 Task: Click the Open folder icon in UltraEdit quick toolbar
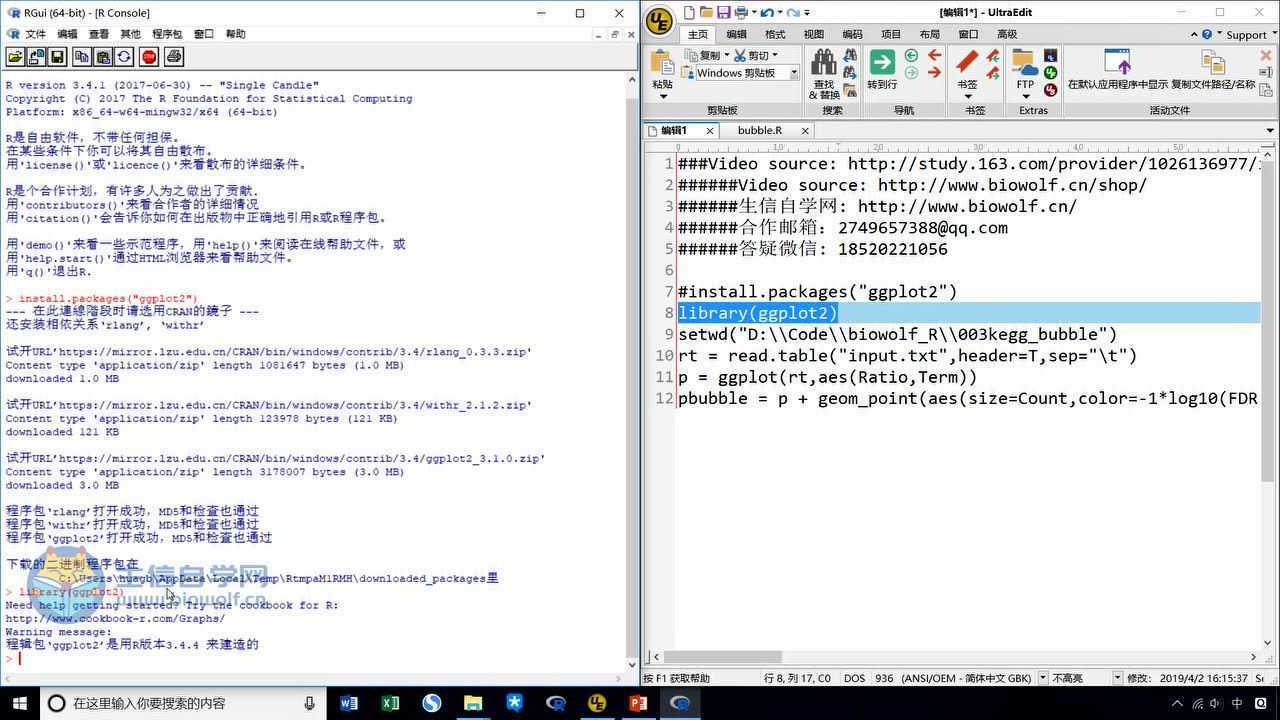pos(707,12)
